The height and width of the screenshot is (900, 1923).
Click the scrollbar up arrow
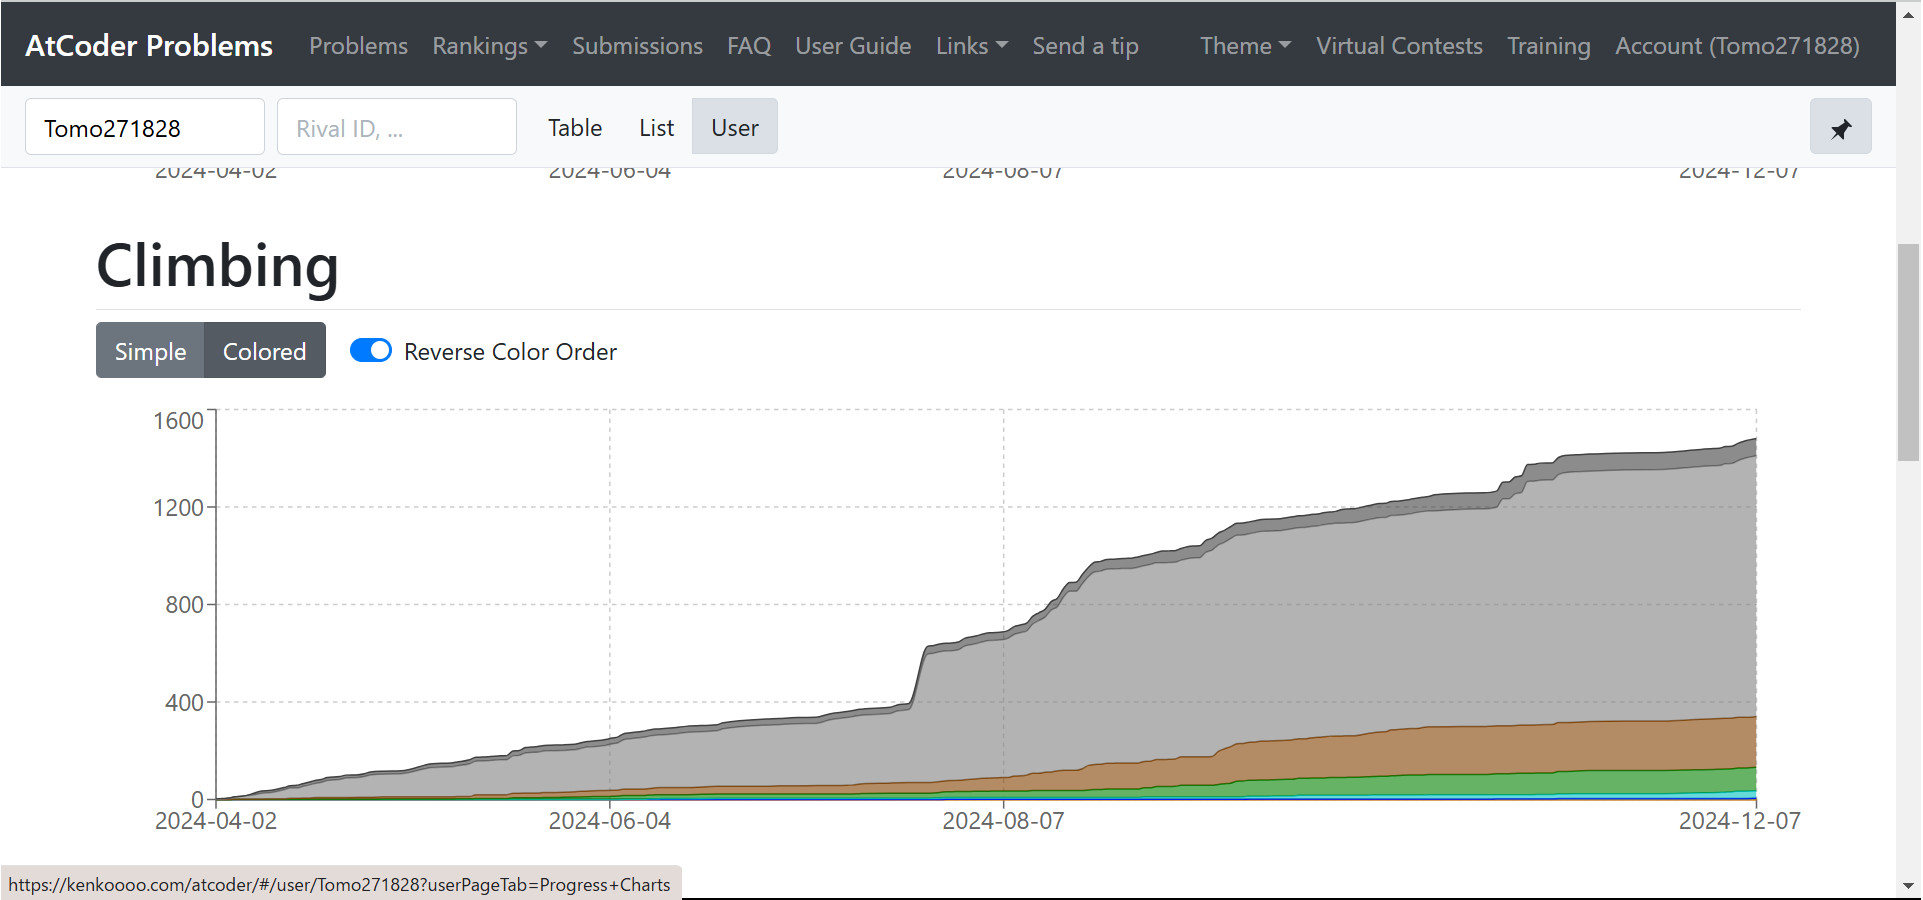pyautogui.click(x=1908, y=13)
